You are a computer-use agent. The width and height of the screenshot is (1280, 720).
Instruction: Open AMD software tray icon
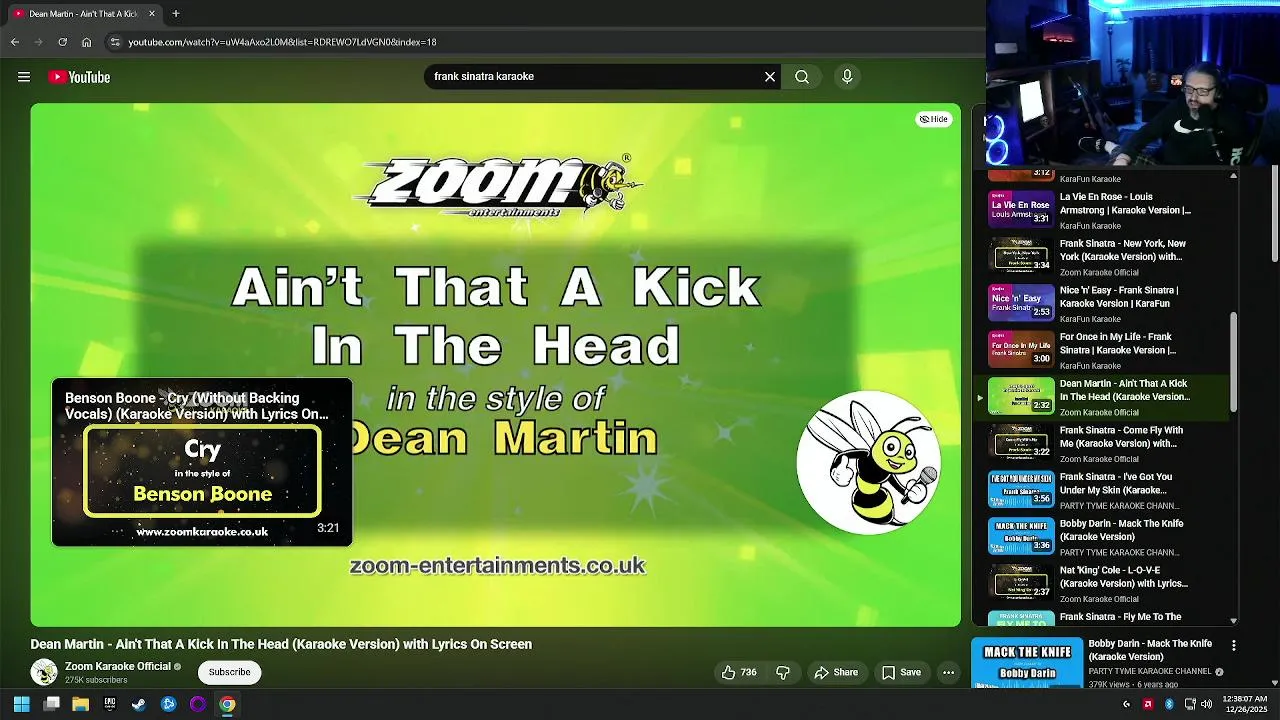[1147, 704]
